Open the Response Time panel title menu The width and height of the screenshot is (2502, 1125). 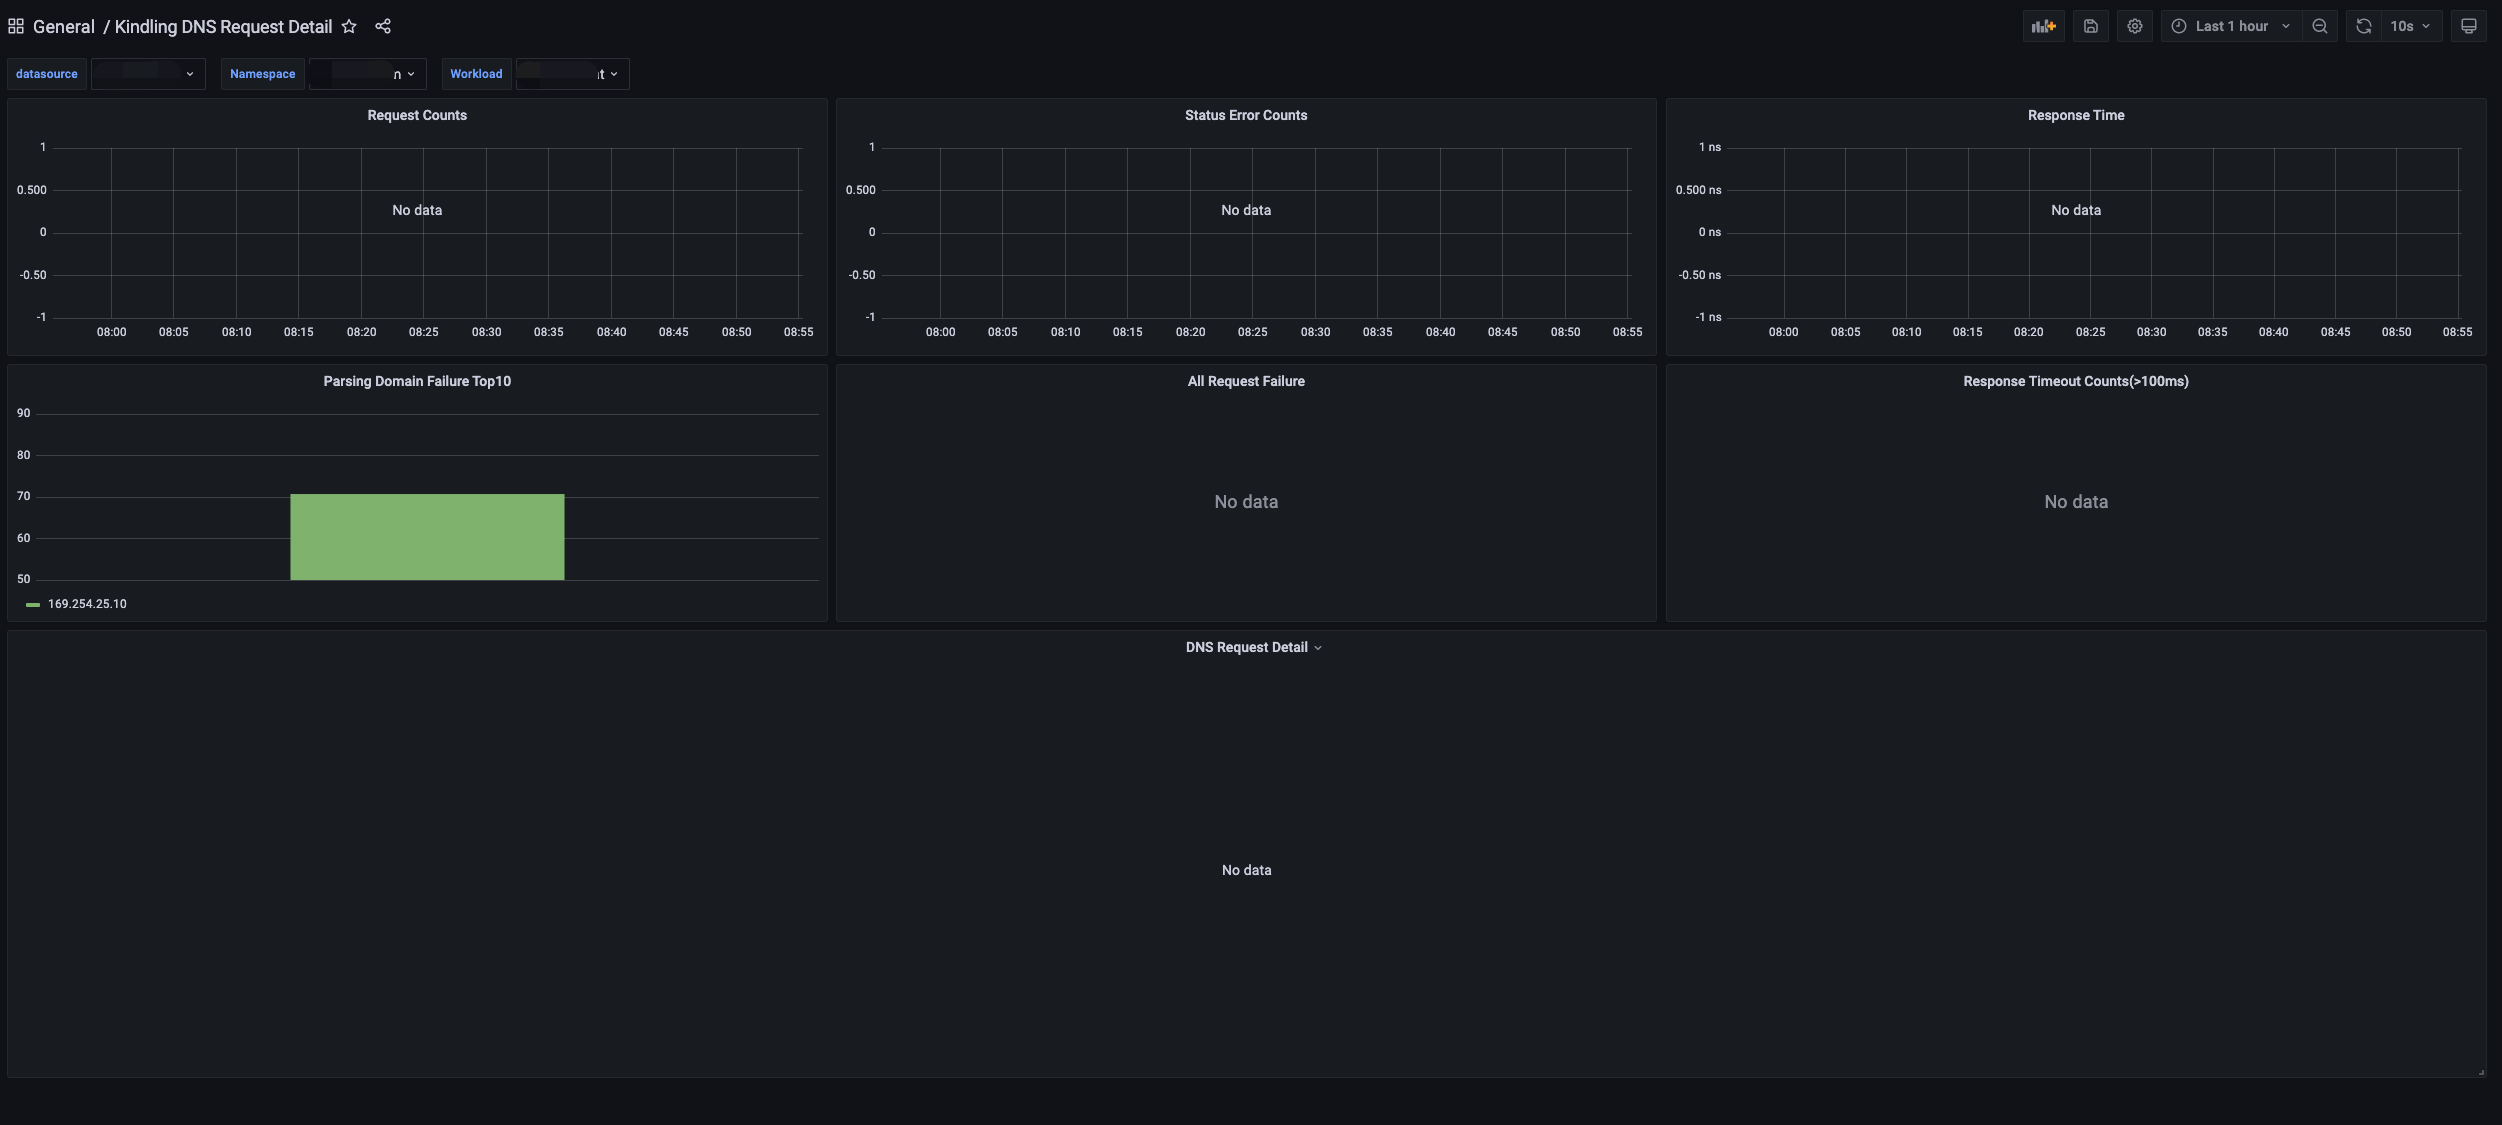tap(2075, 115)
